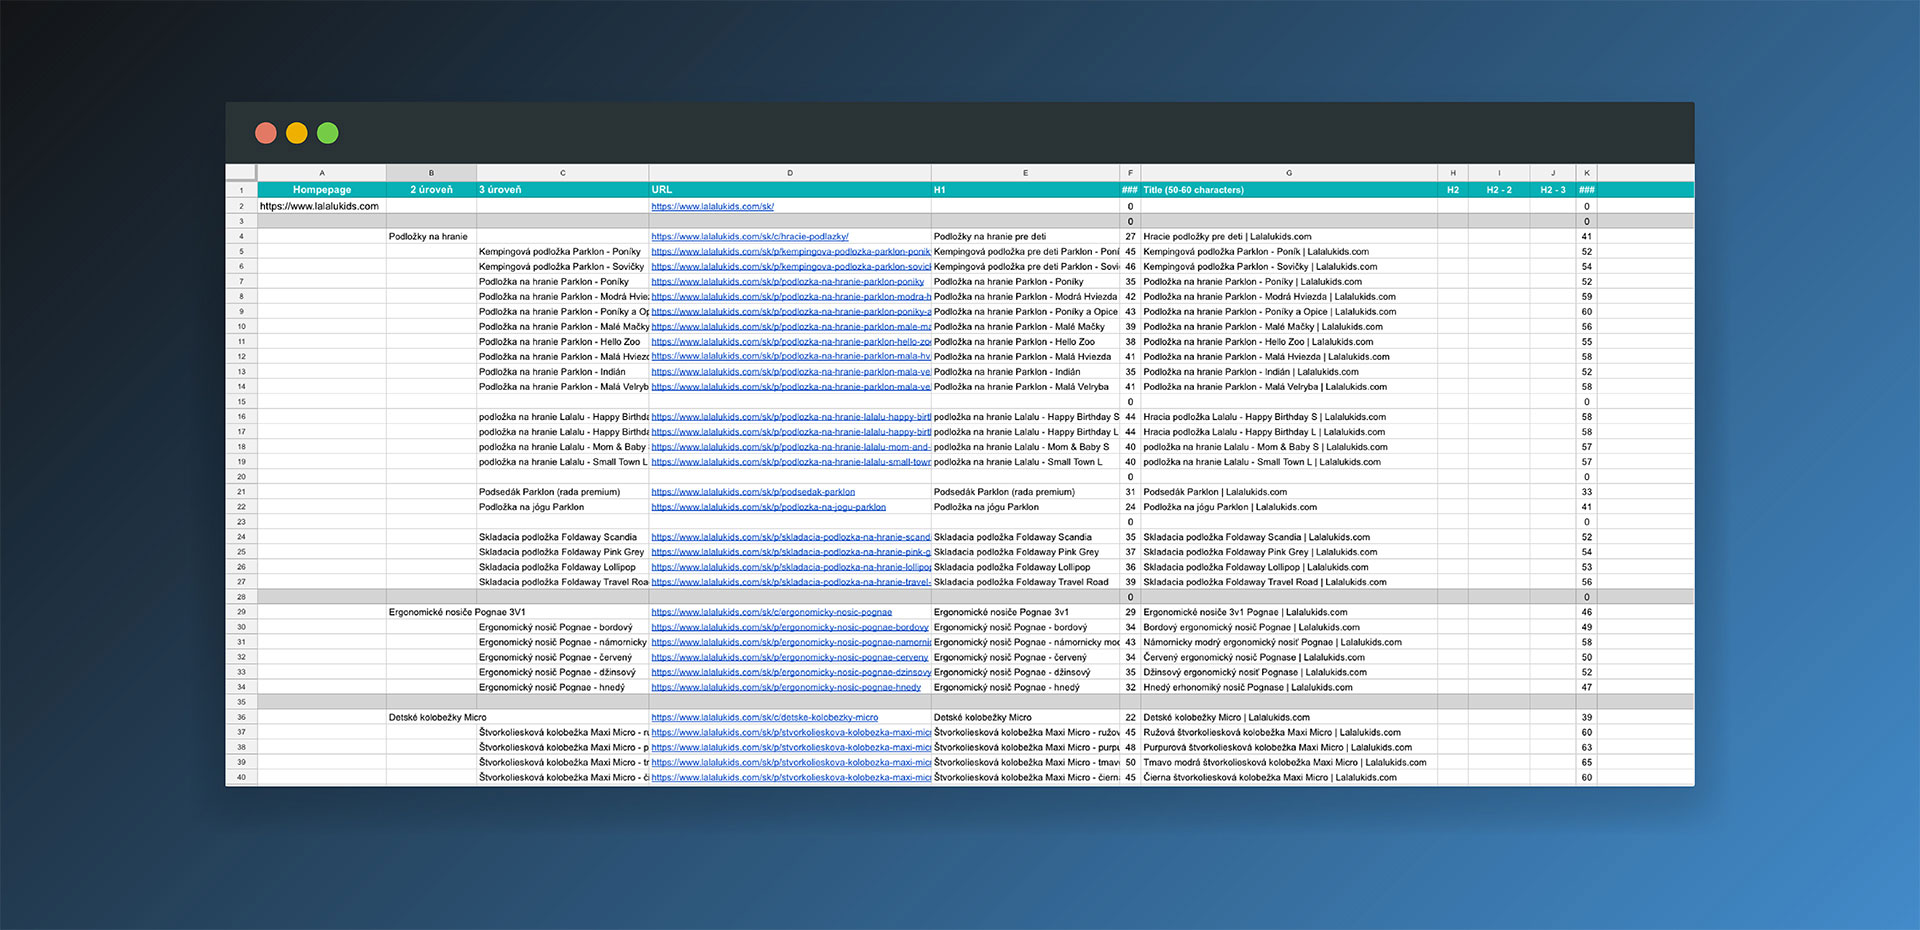1920x930 pixels.
Task: Select the Detské kolobežky Micro cell in column B
Action: click(x=437, y=717)
